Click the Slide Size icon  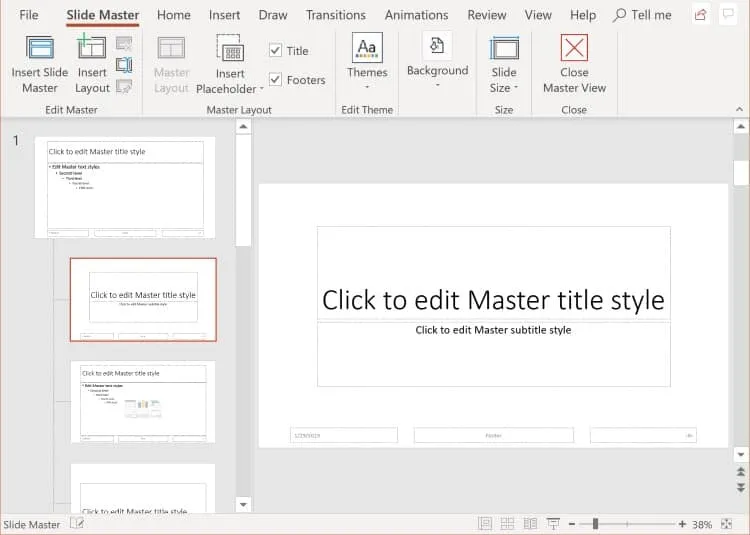504,48
